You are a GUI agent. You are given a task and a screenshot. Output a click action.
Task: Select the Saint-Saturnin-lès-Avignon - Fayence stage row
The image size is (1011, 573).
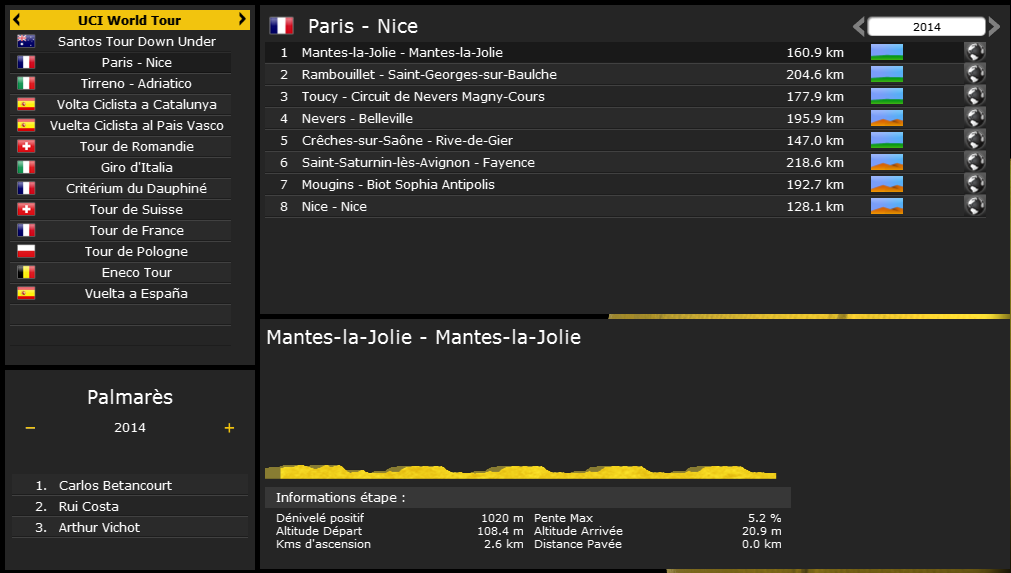[420, 162]
